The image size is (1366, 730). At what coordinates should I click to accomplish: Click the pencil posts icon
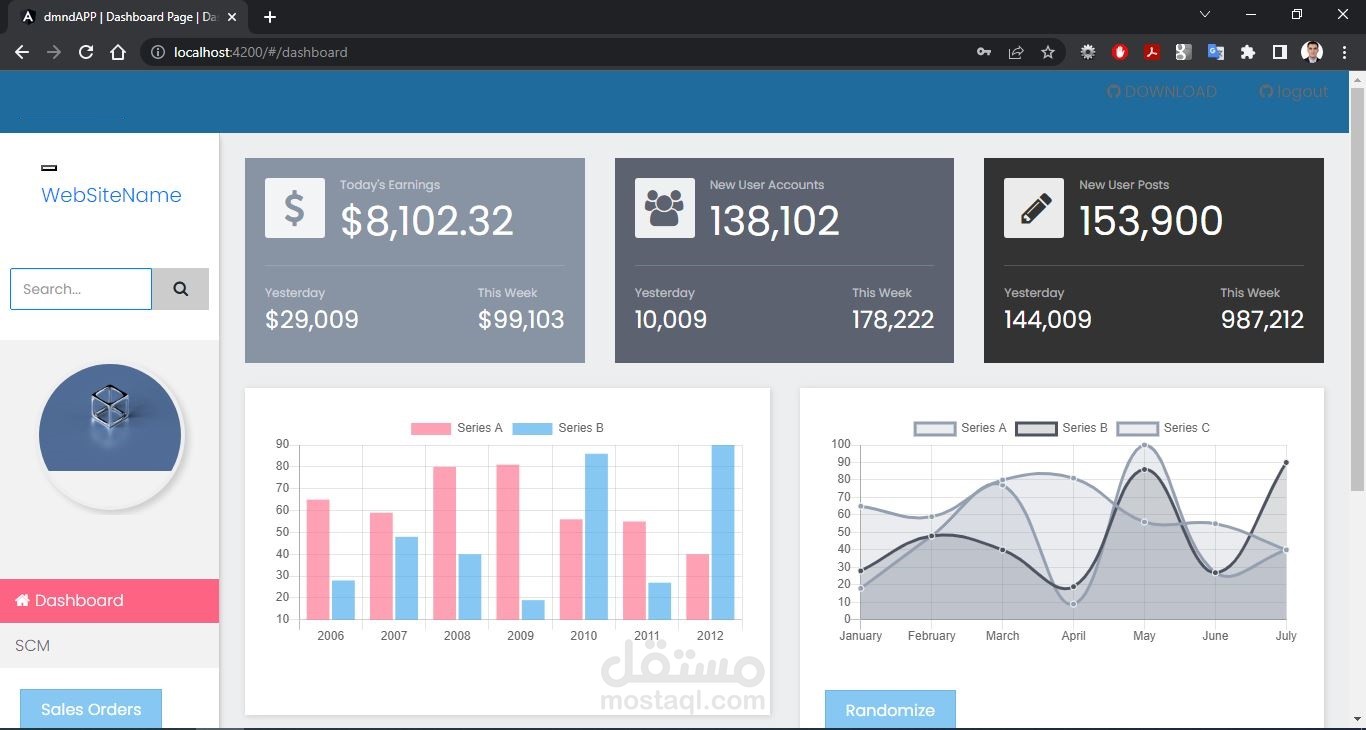(x=1034, y=208)
